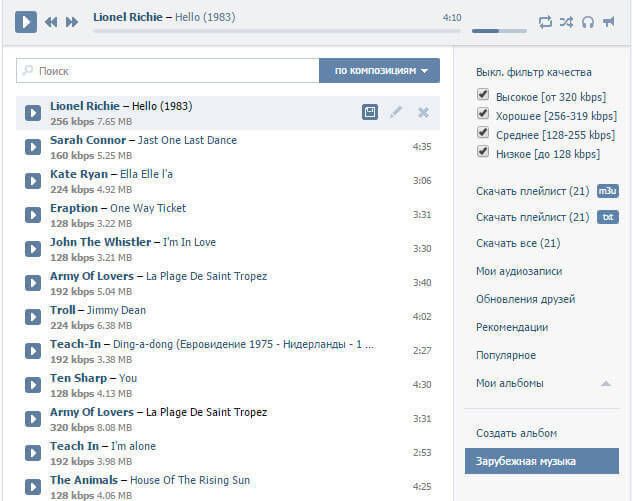Play Teach In – I'm alone
Image resolution: width=633 pixels, height=501 pixels.
[x=33, y=453]
